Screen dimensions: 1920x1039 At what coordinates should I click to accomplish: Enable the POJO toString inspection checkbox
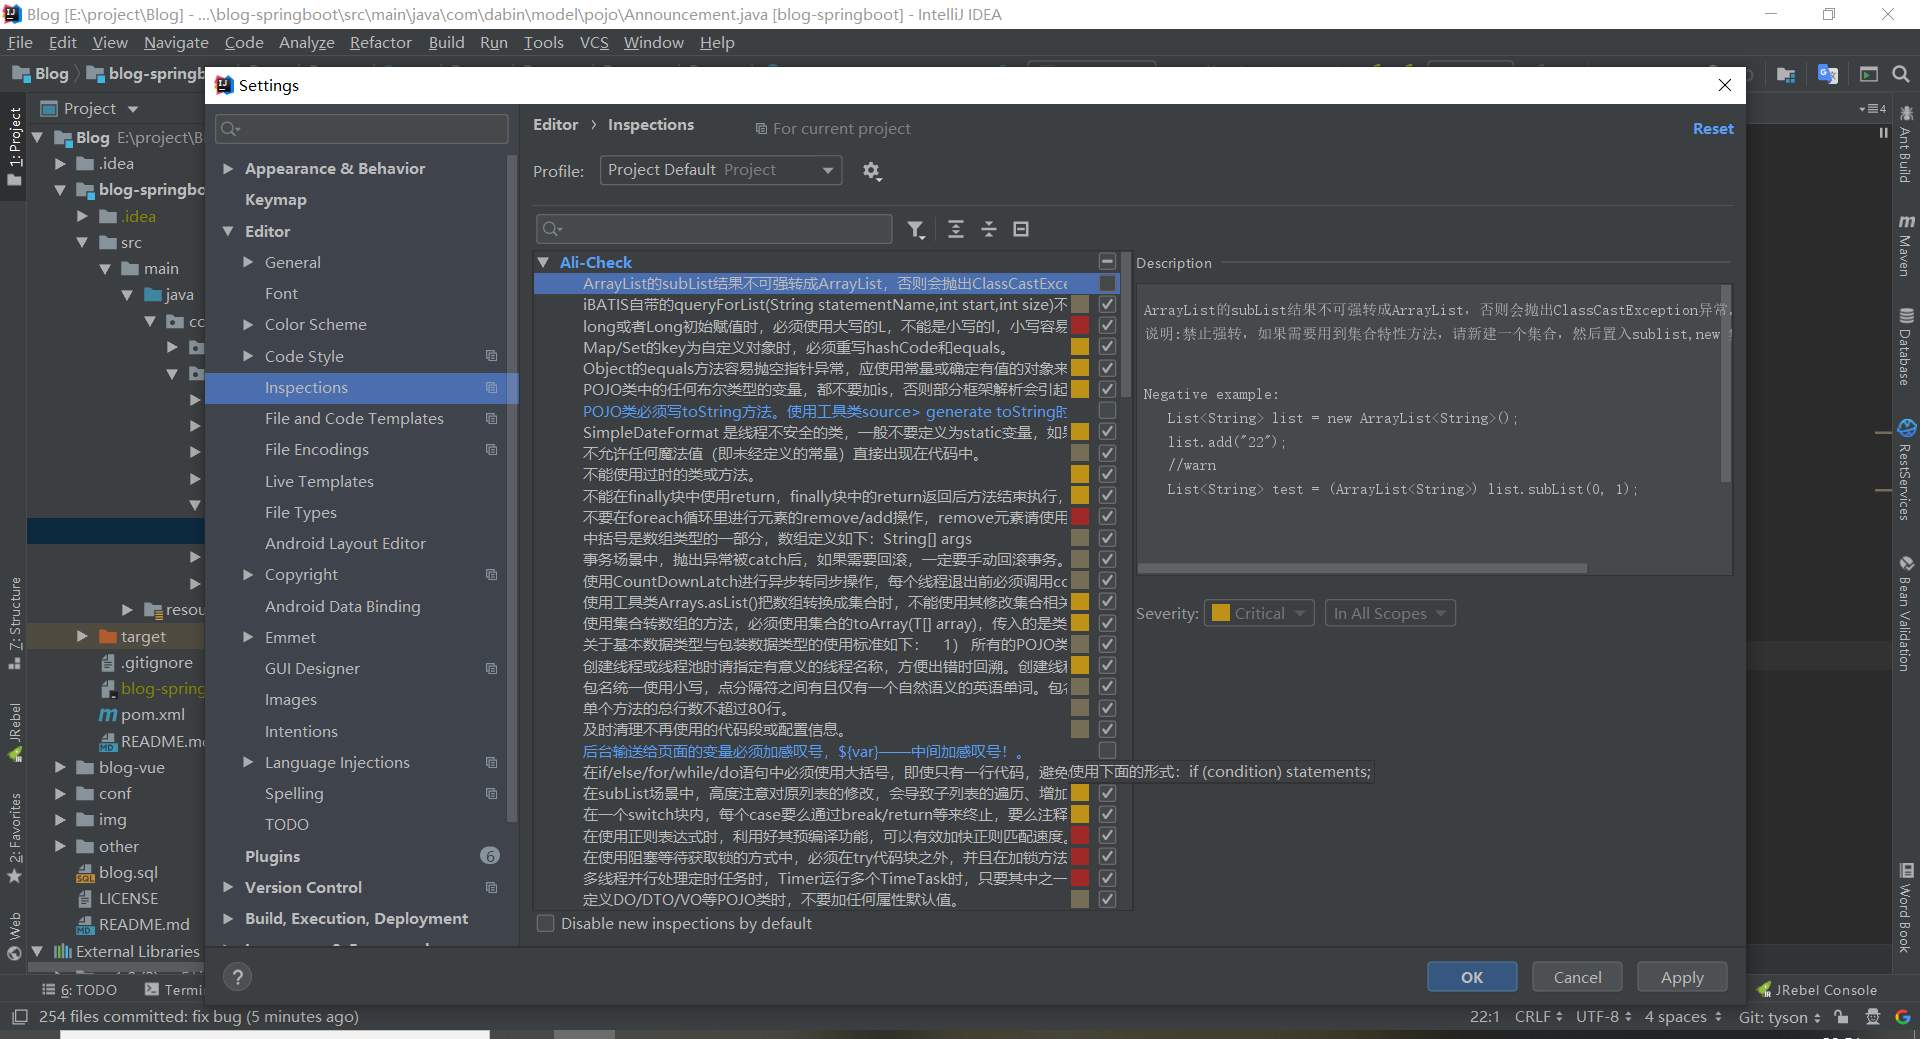pos(1107,411)
